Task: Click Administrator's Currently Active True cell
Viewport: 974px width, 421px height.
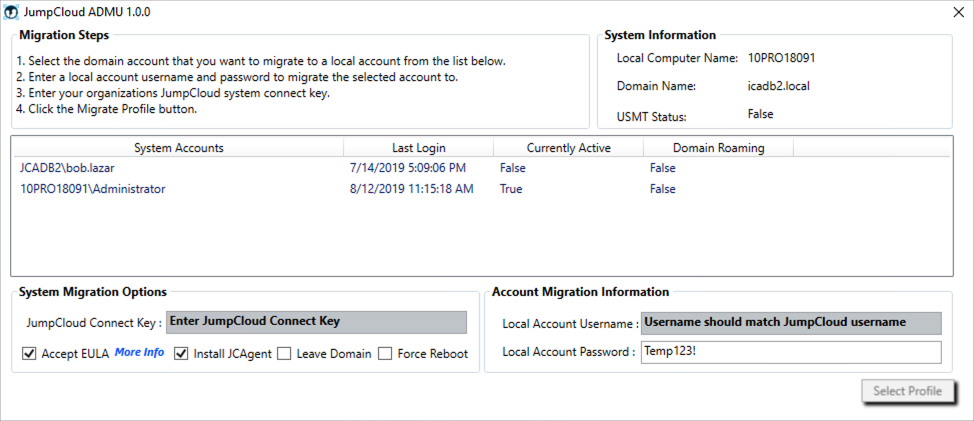Action: tap(511, 189)
